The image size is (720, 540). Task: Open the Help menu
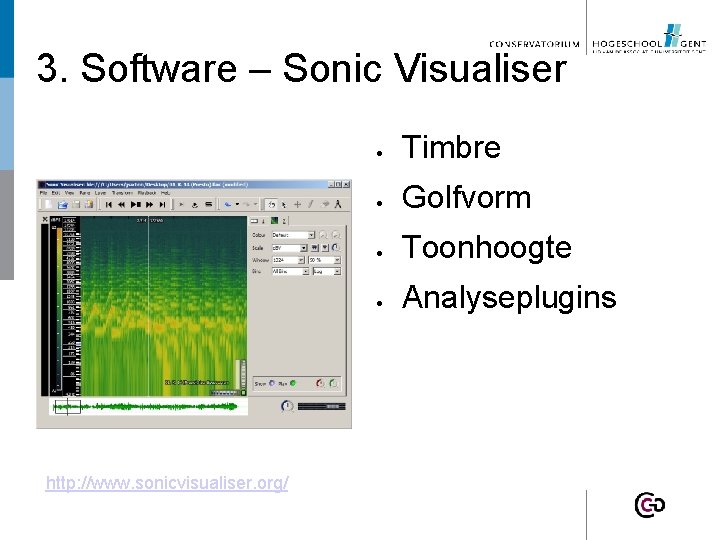[165, 193]
